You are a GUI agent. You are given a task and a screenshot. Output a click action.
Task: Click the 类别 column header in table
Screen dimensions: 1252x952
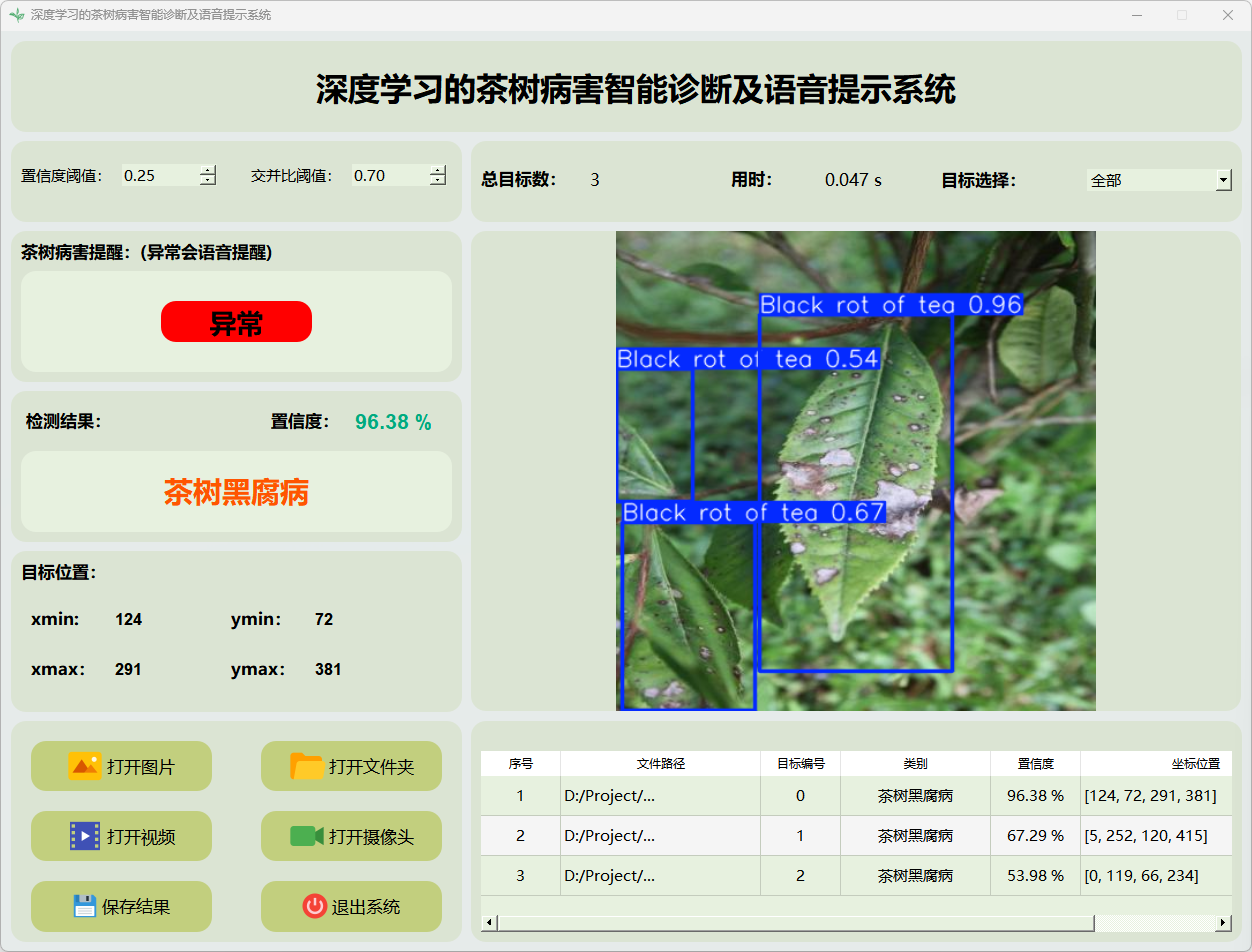[915, 763]
